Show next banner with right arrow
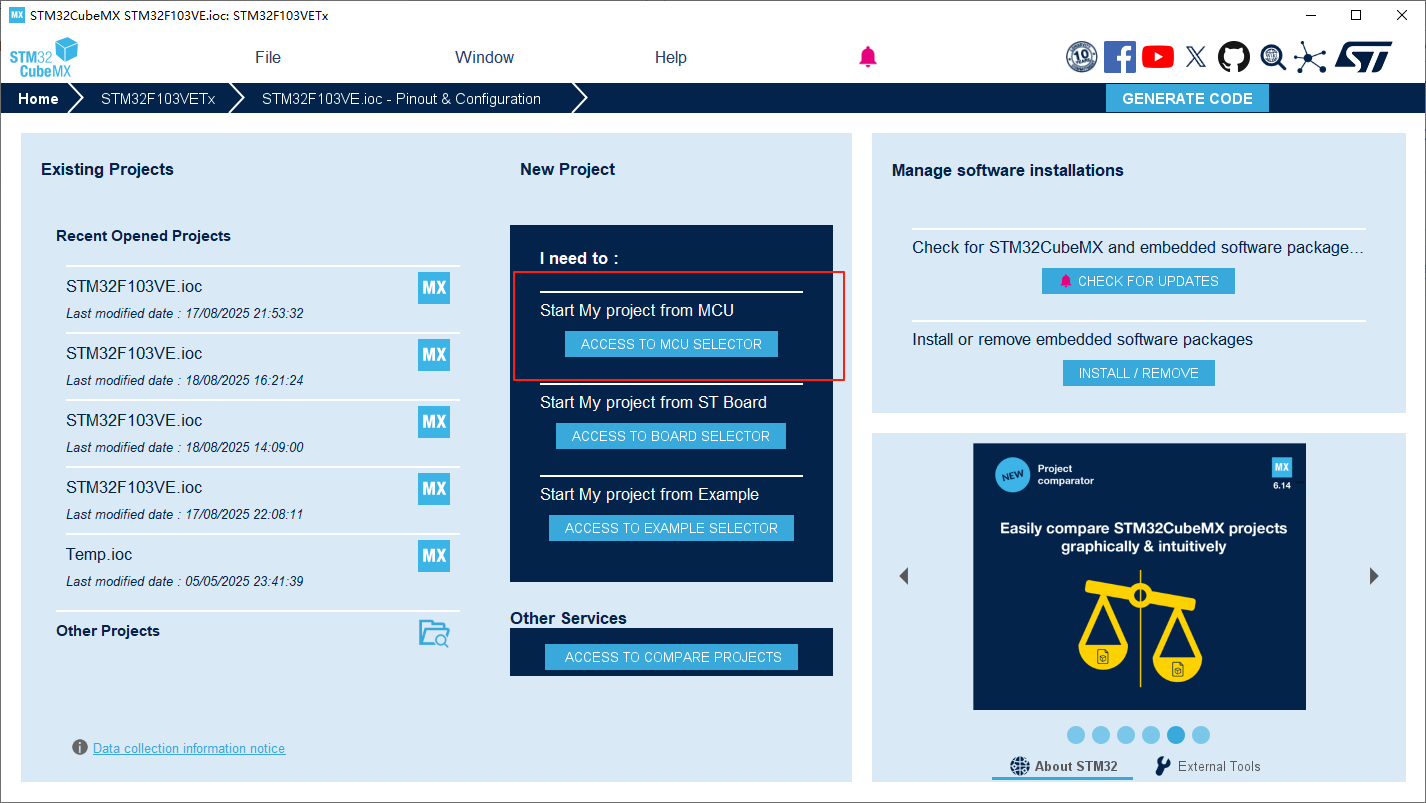 click(1373, 576)
